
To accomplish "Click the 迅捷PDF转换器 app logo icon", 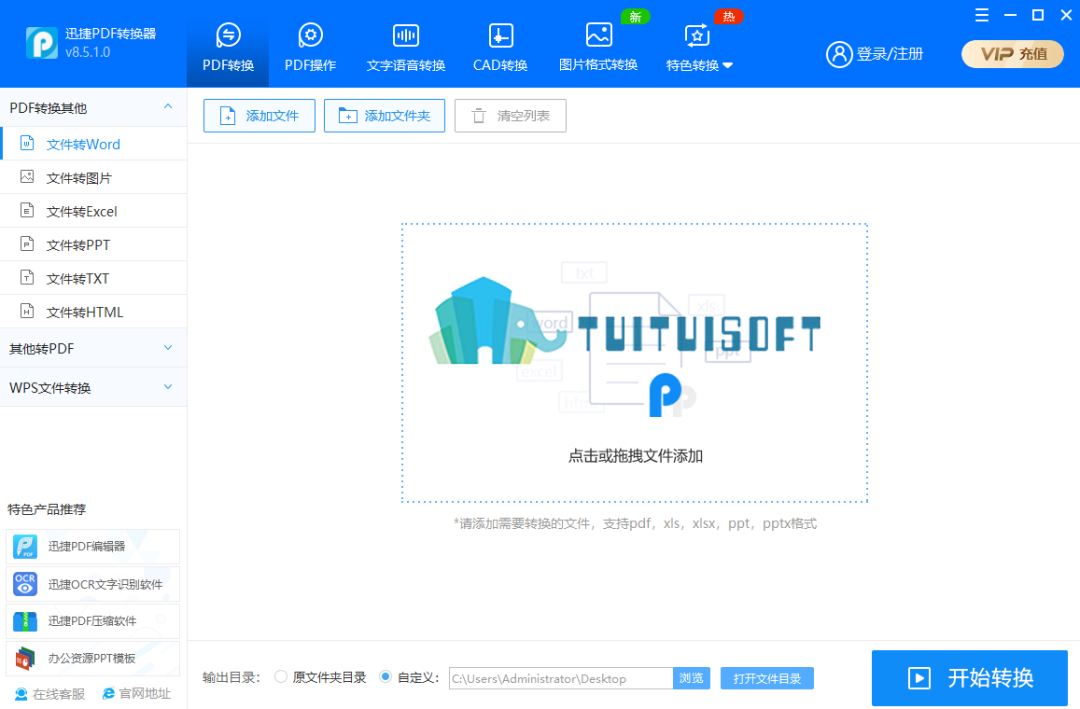I will point(42,43).
